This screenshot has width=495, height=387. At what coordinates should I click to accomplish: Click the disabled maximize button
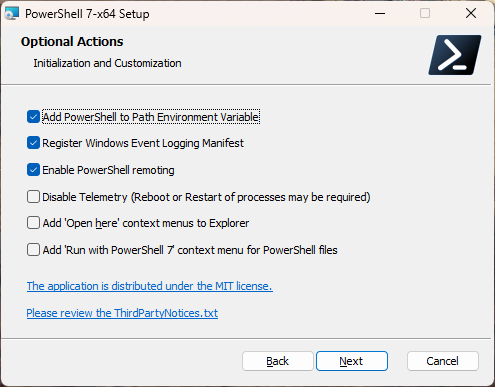425,13
